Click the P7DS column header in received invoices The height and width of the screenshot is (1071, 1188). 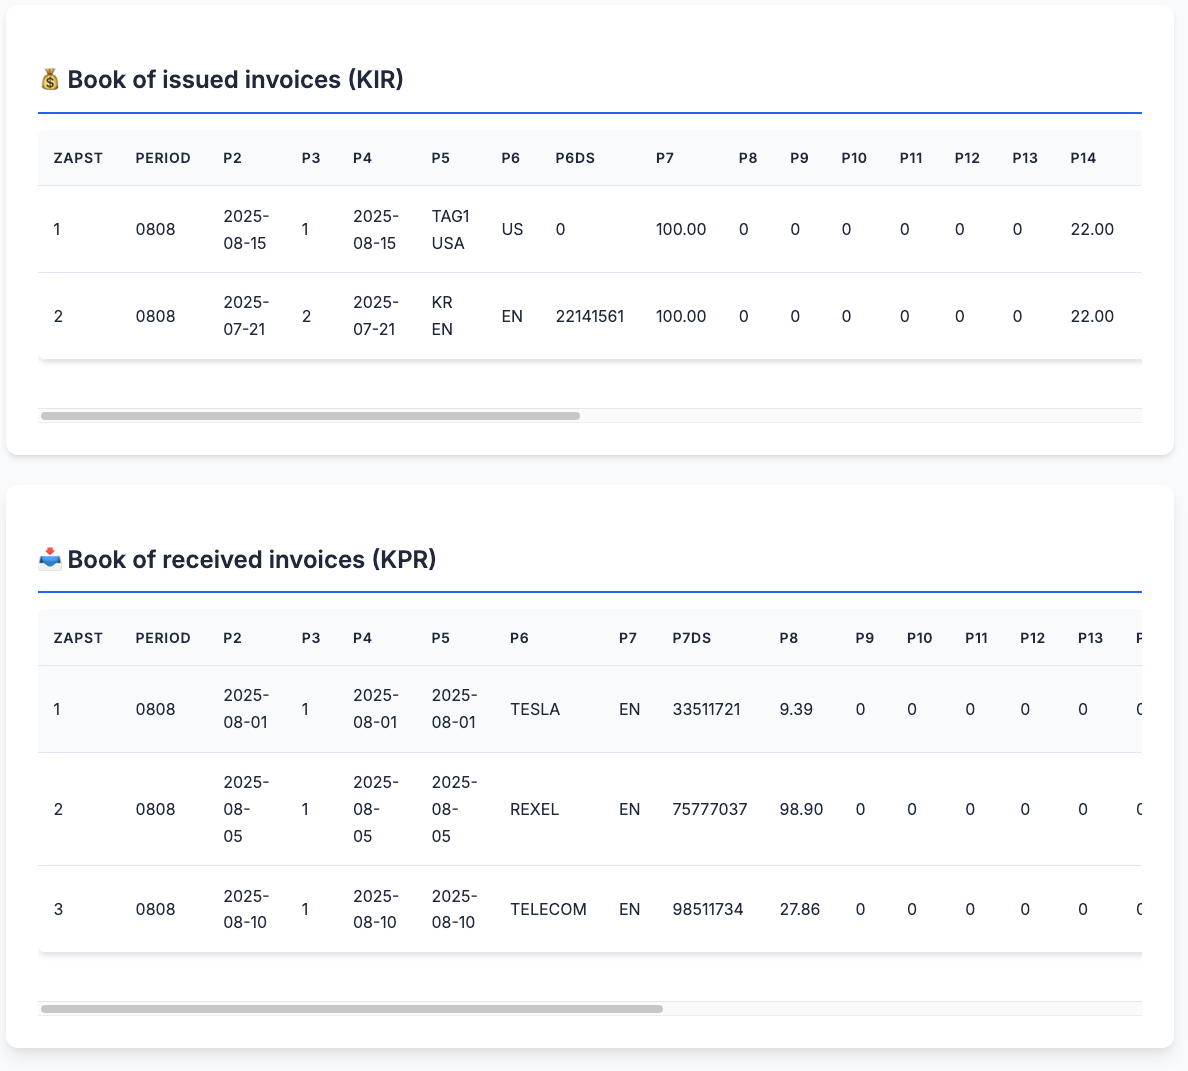(x=692, y=638)
